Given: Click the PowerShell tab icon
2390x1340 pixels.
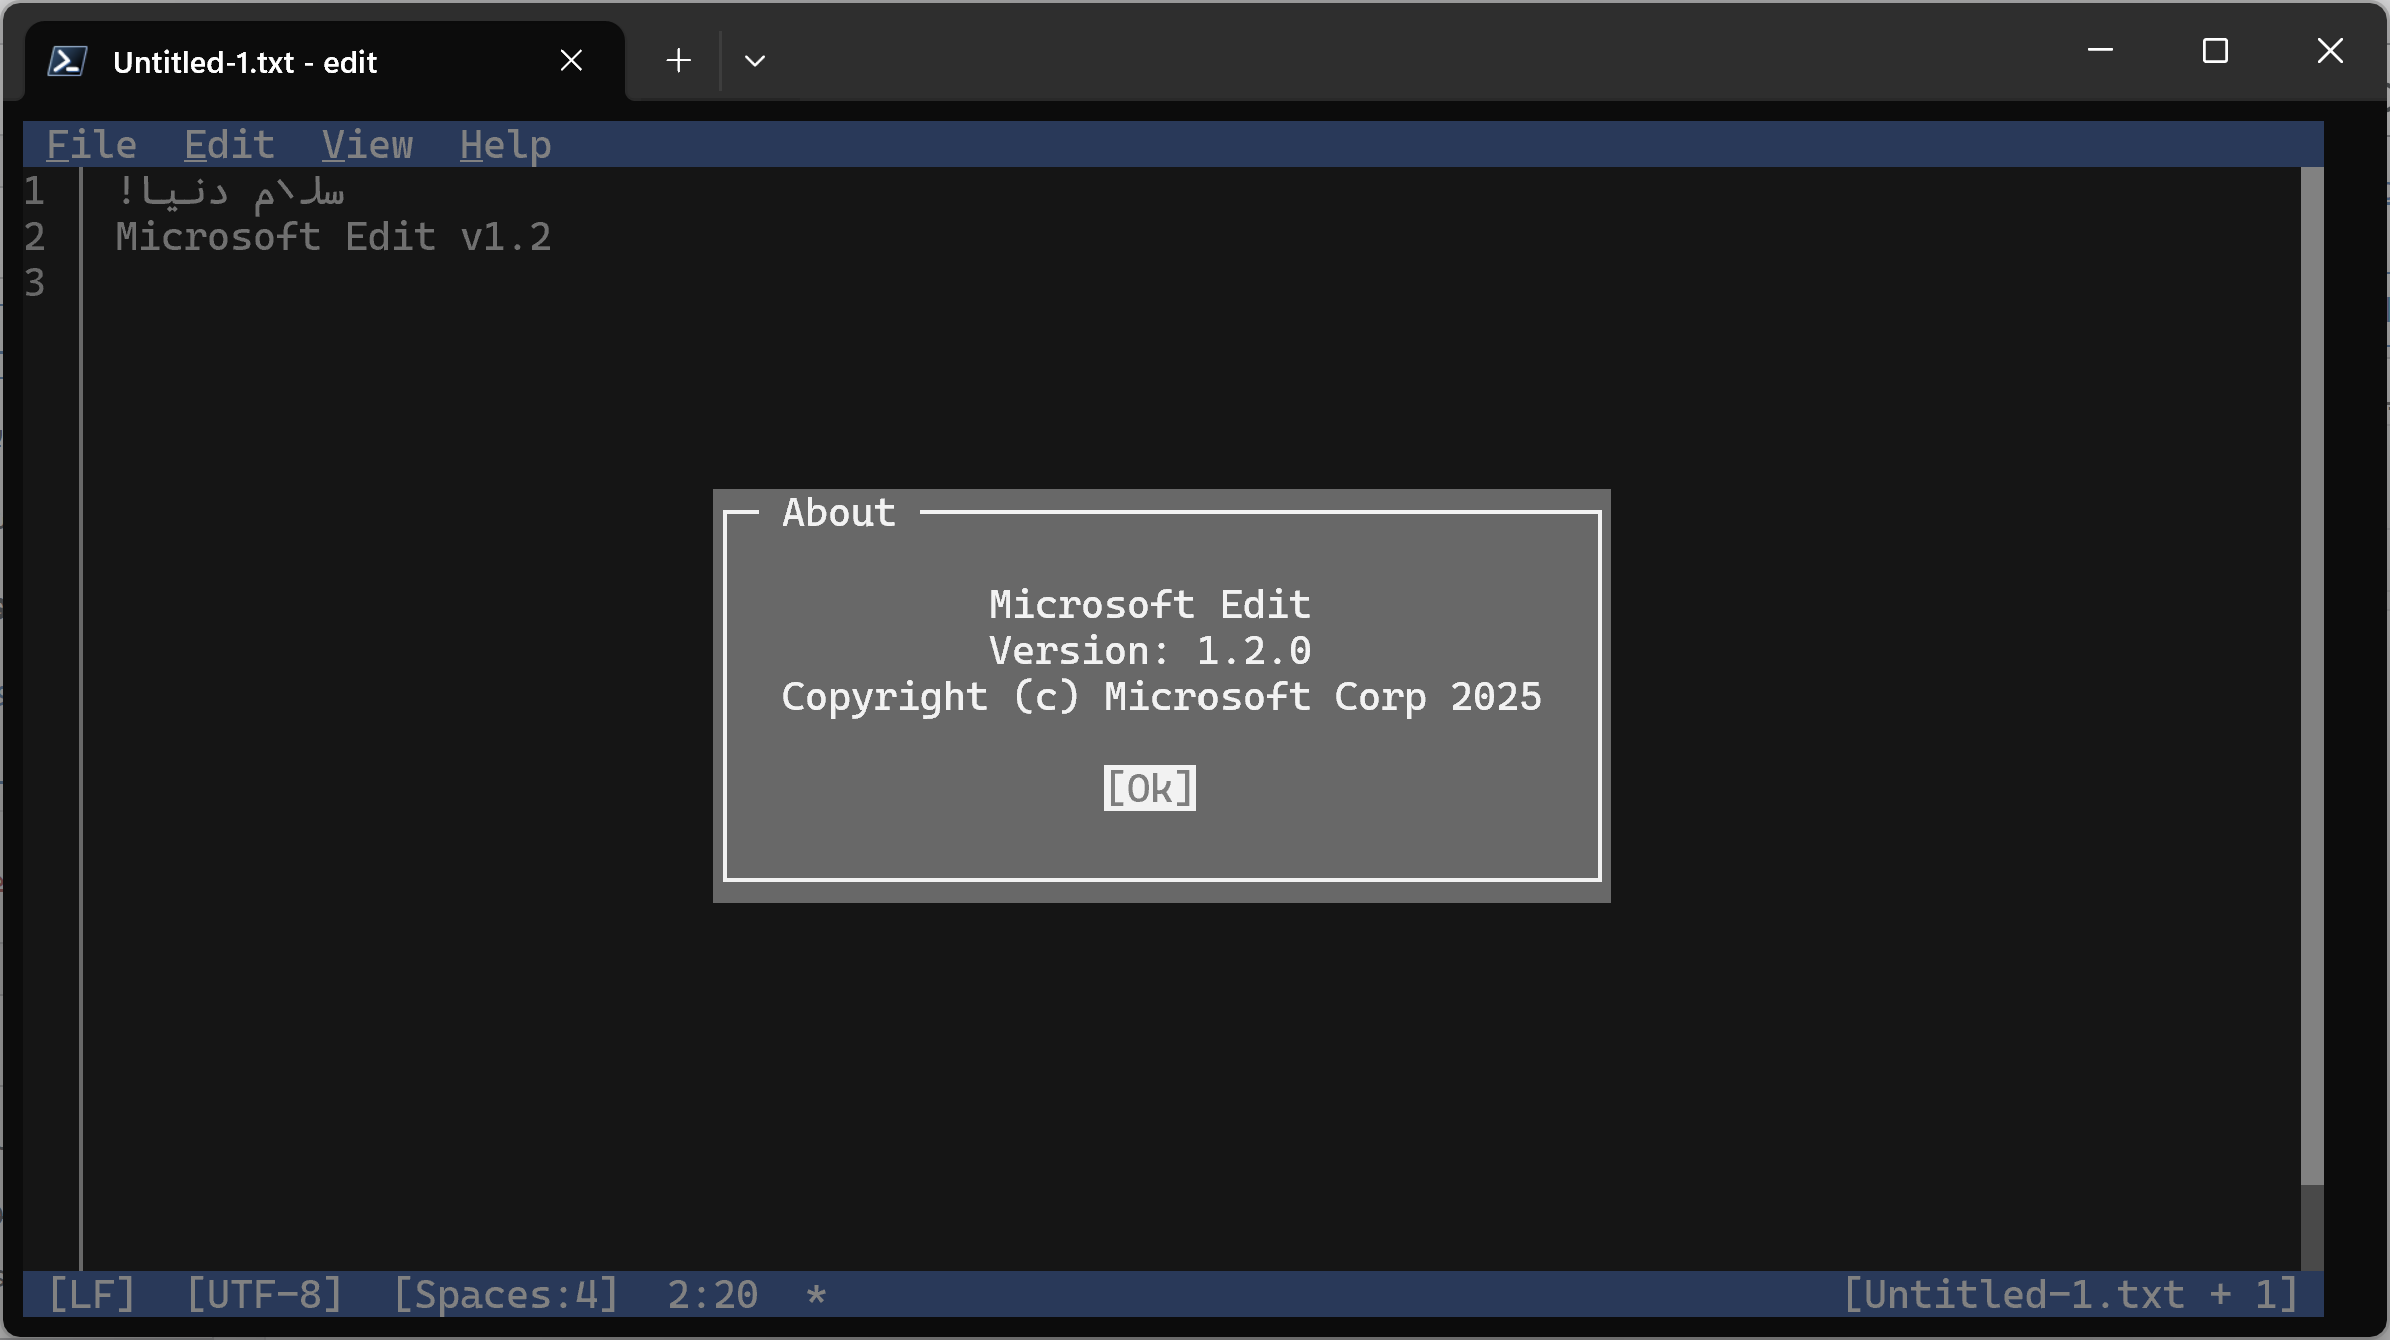Looking at the screenshot, I should (x=67, y=61).
